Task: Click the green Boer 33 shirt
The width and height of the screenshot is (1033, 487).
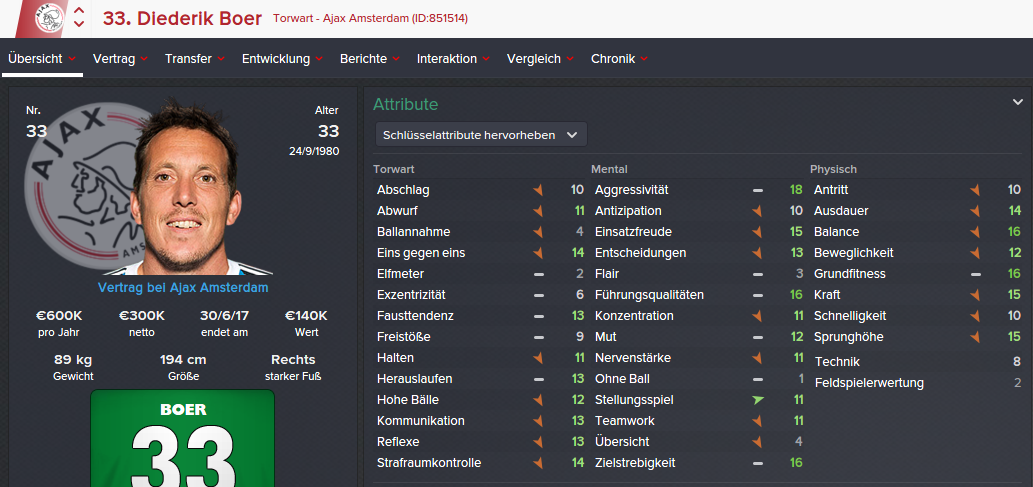Action: coord(182,440)
